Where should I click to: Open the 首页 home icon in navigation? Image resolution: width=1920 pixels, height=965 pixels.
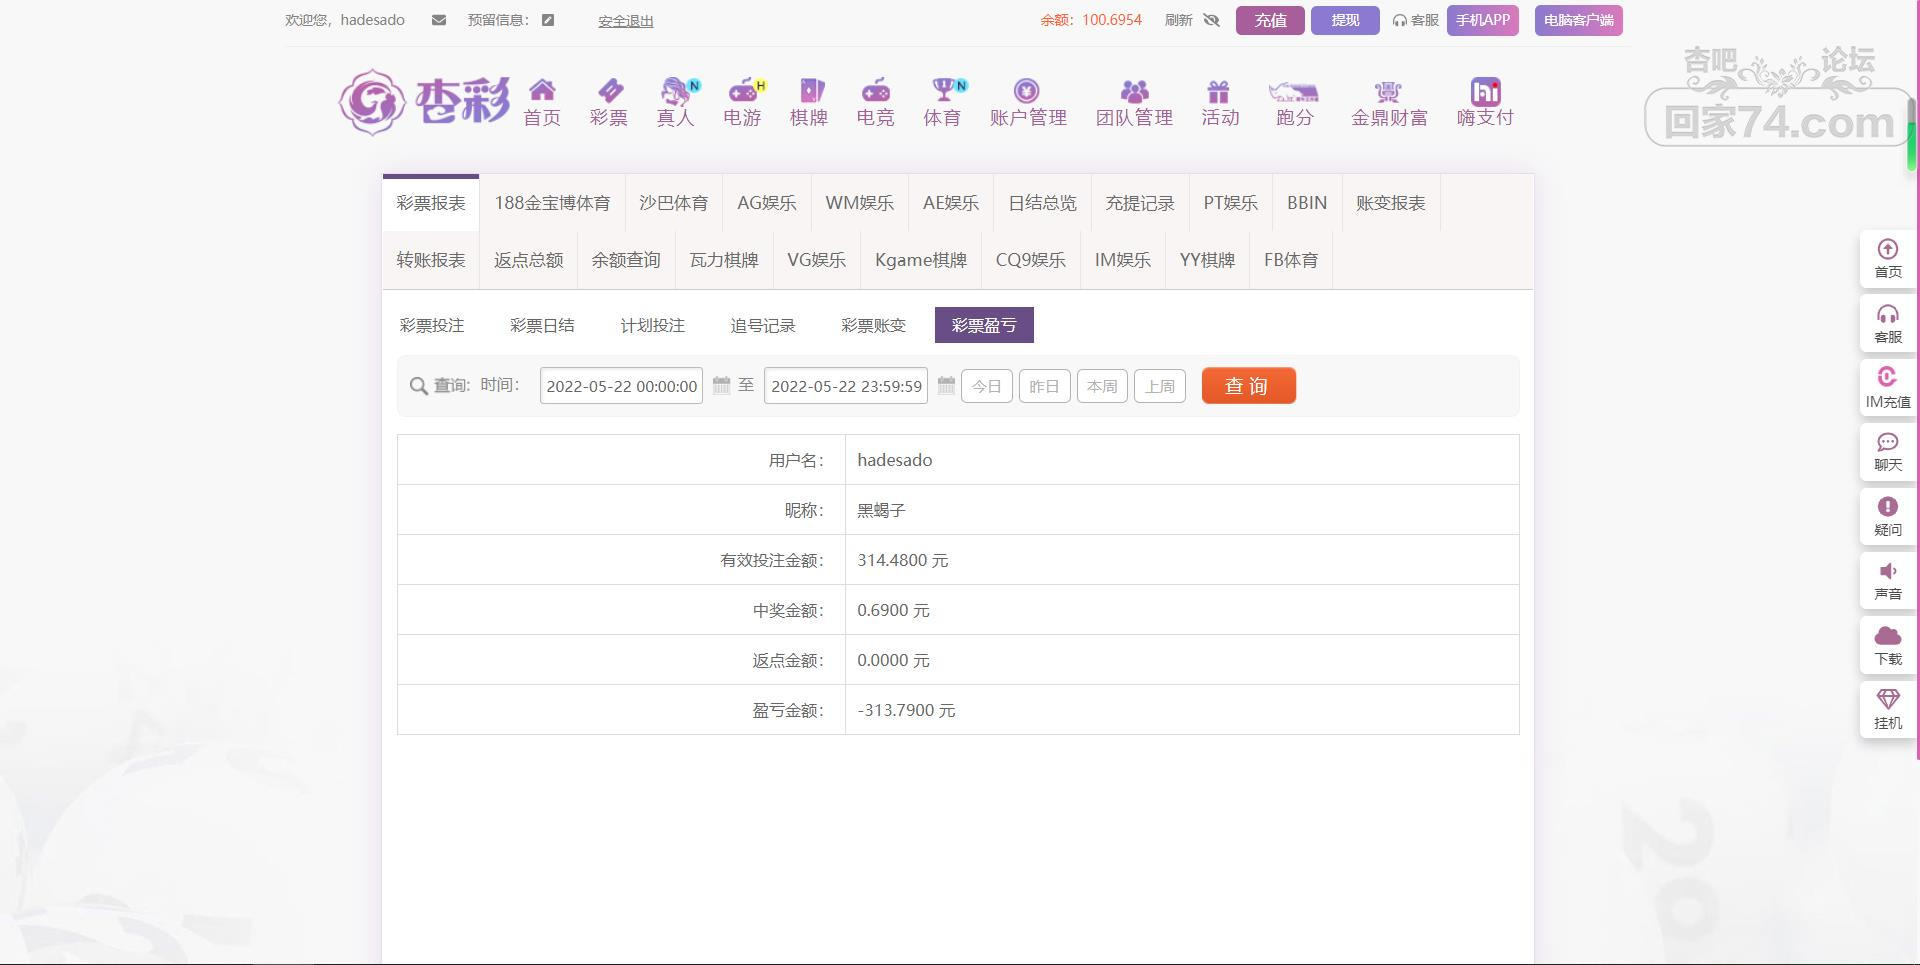point(542,91)
